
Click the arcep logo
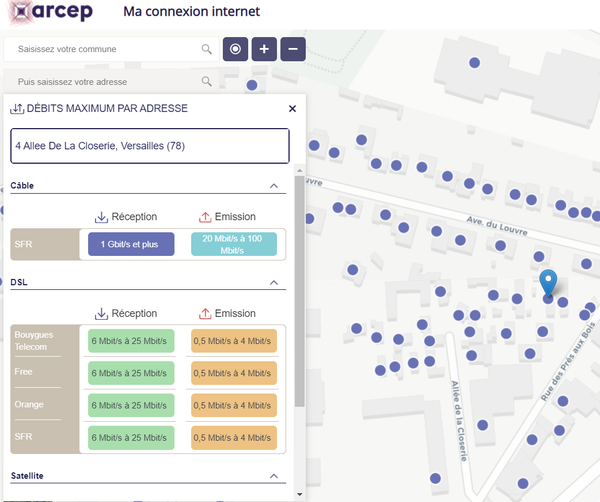tap(51, 12)
